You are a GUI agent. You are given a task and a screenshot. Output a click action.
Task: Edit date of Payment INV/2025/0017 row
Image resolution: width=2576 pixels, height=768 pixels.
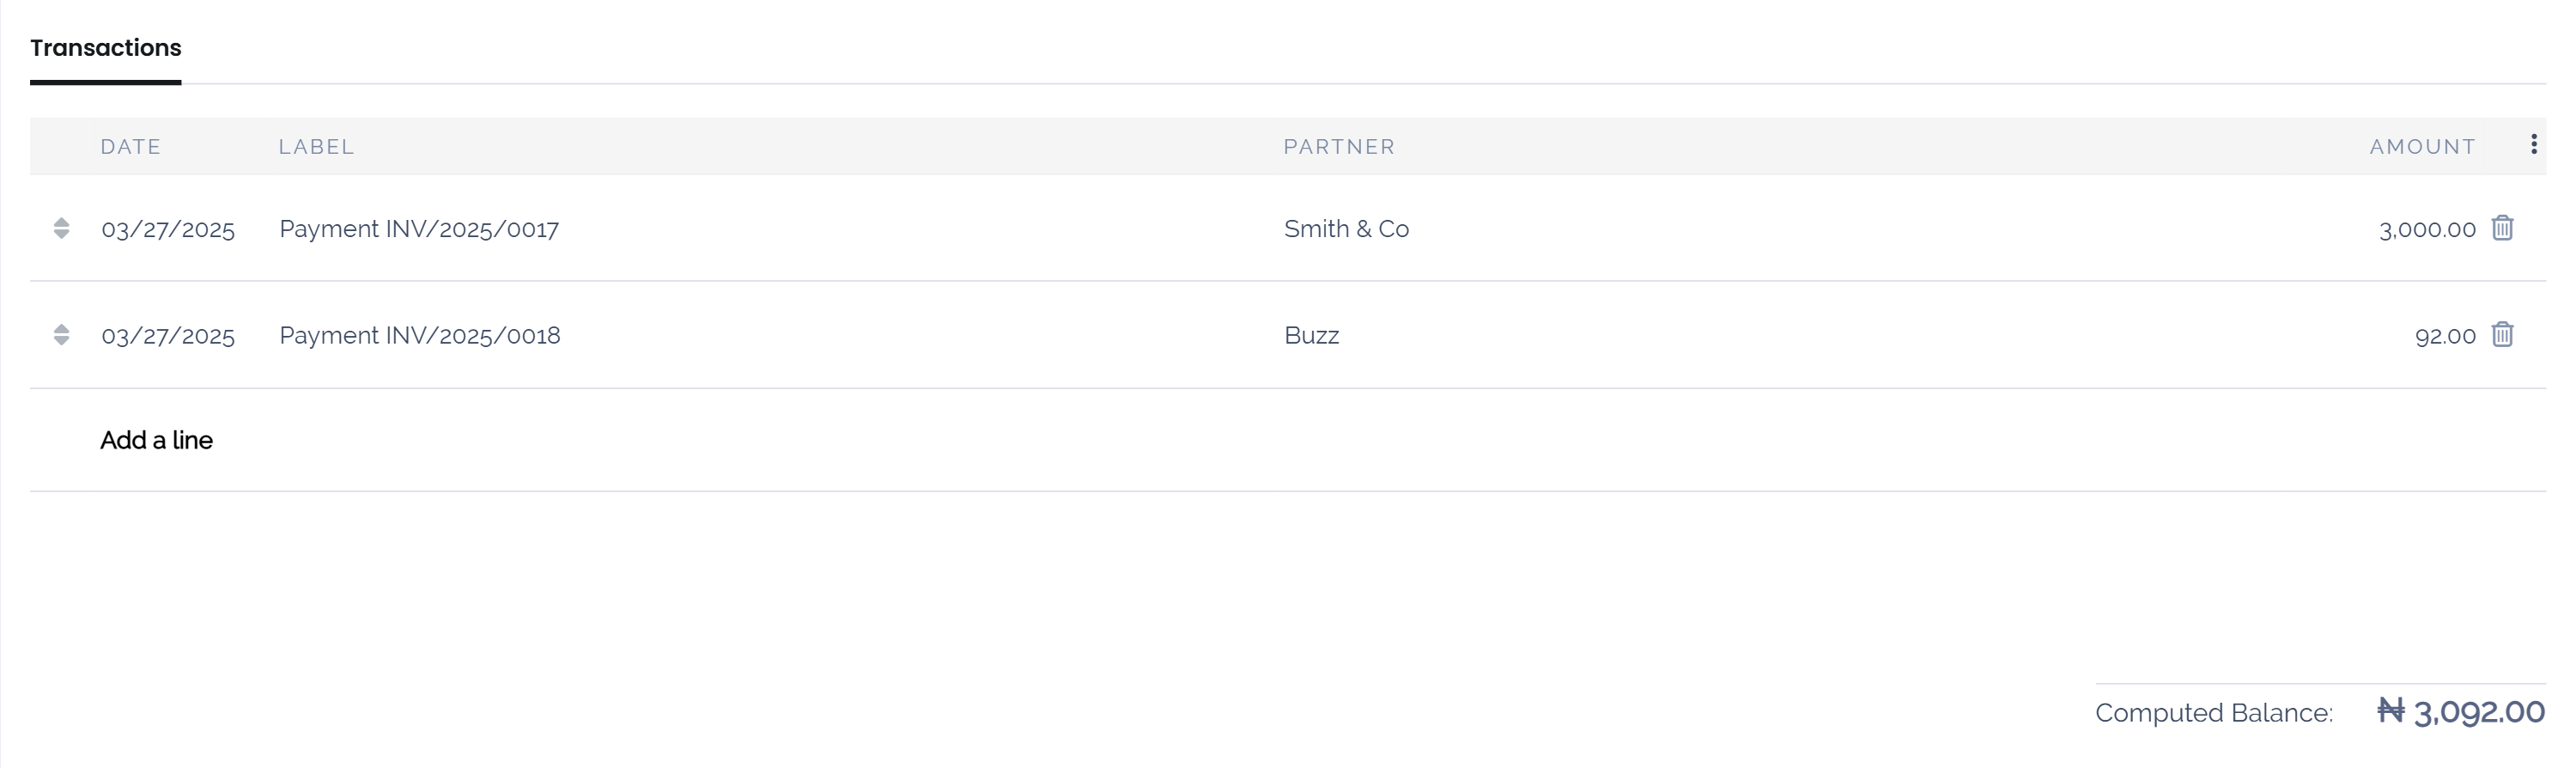(168, 229)
